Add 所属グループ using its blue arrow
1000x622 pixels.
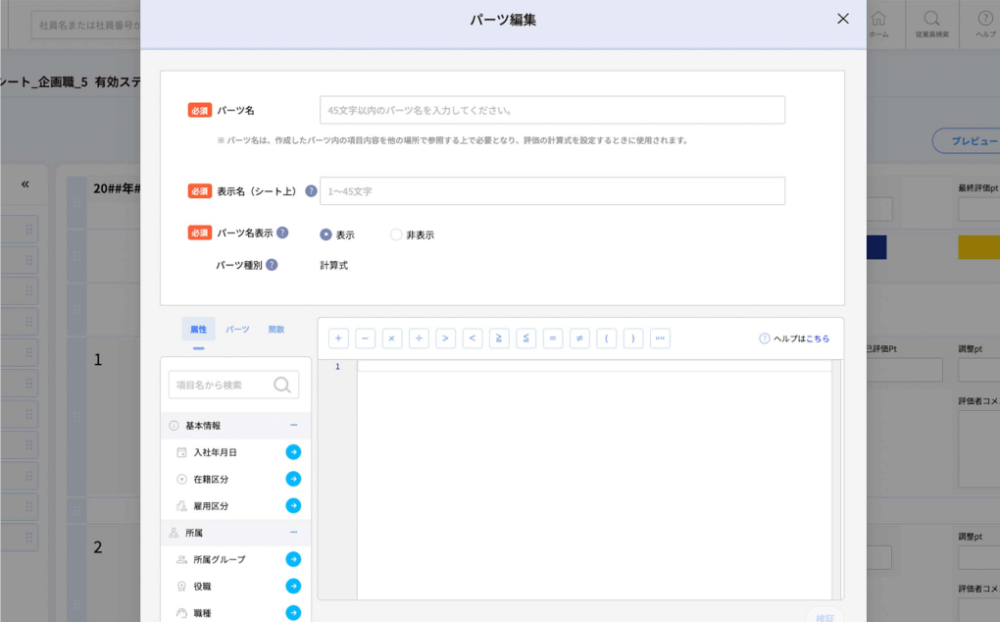[x=293, y=559]
